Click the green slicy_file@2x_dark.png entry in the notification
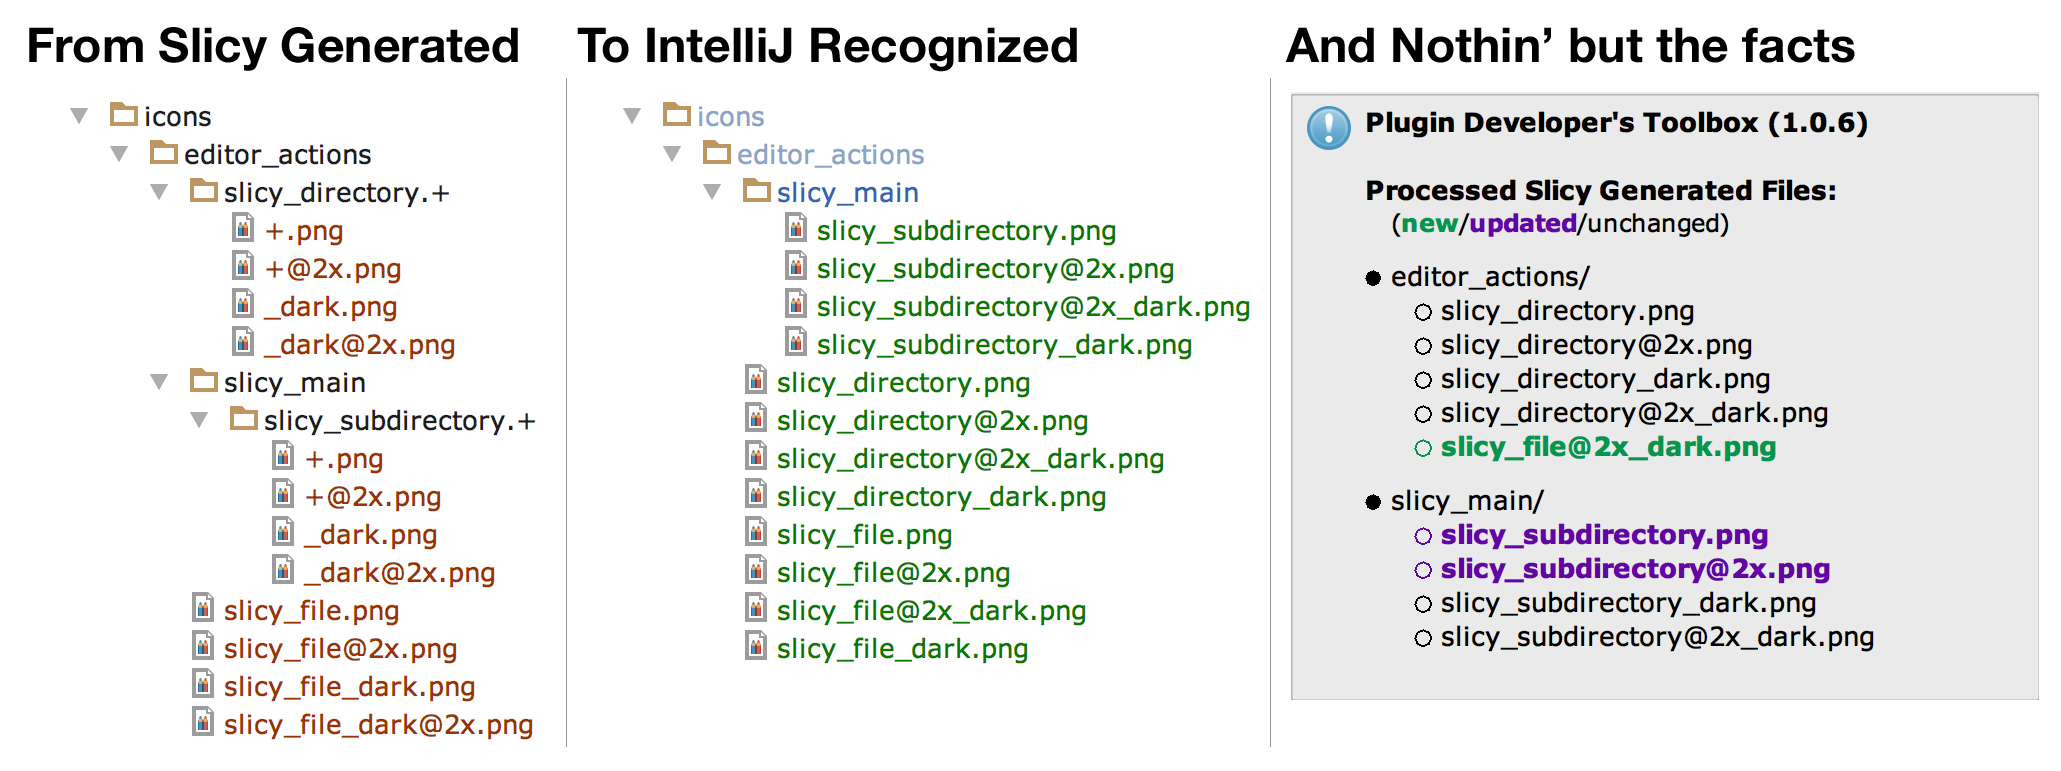The image size is (2061, 771). click(1607, 447)
